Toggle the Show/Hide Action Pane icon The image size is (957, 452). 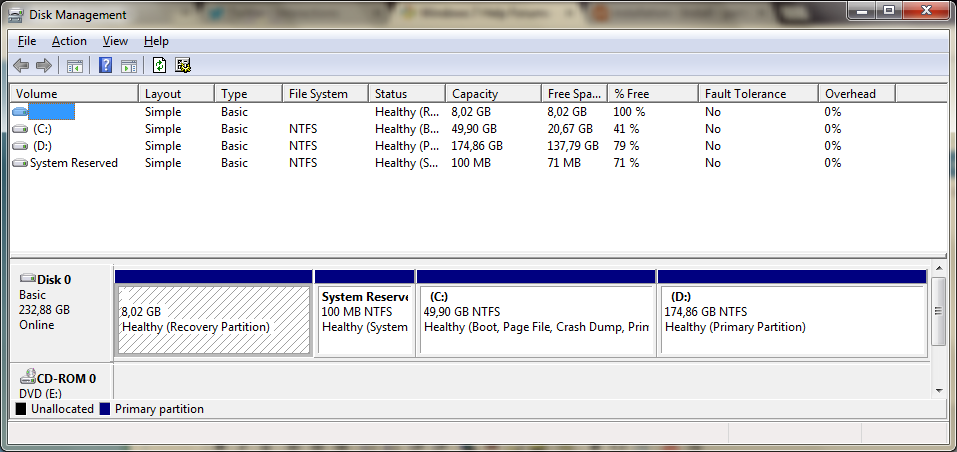click(x=129, y=66)
